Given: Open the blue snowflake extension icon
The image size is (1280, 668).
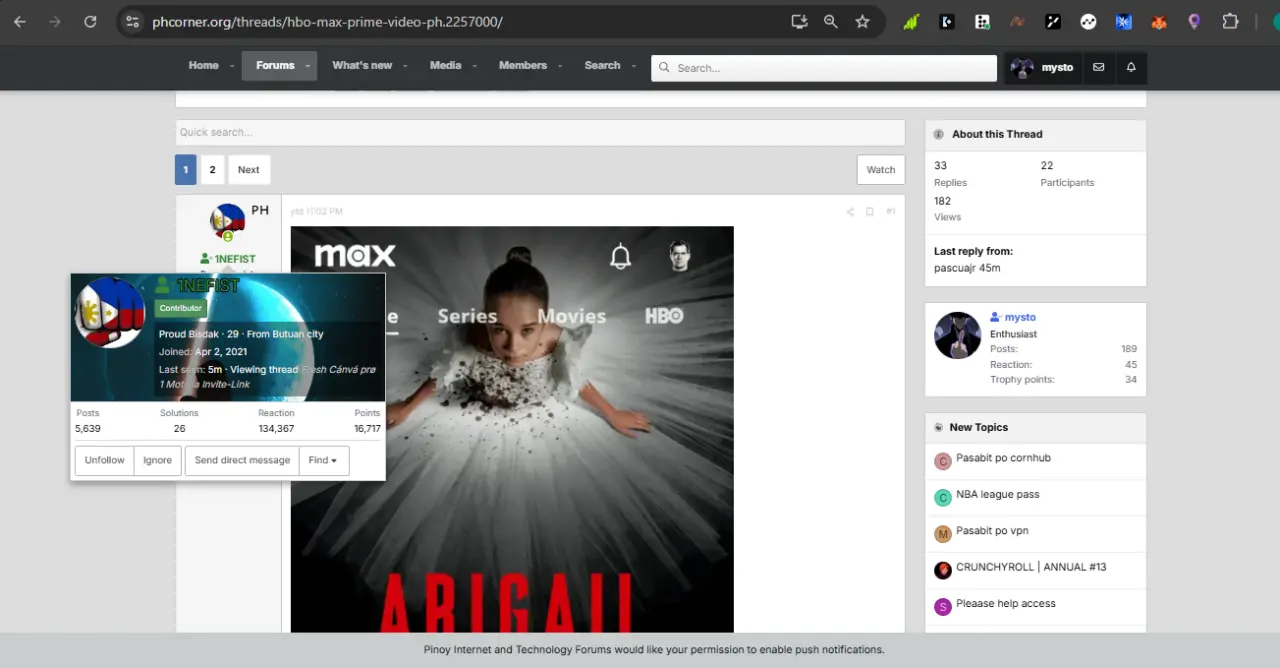Looking at the screenshot, I should [x=1123, y=21].
